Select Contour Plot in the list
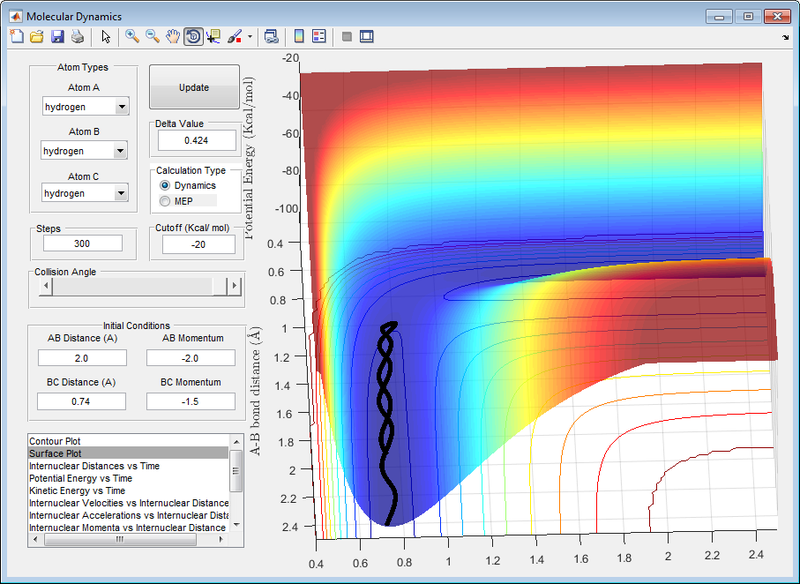The image size is (800, 584). [128, 441]
